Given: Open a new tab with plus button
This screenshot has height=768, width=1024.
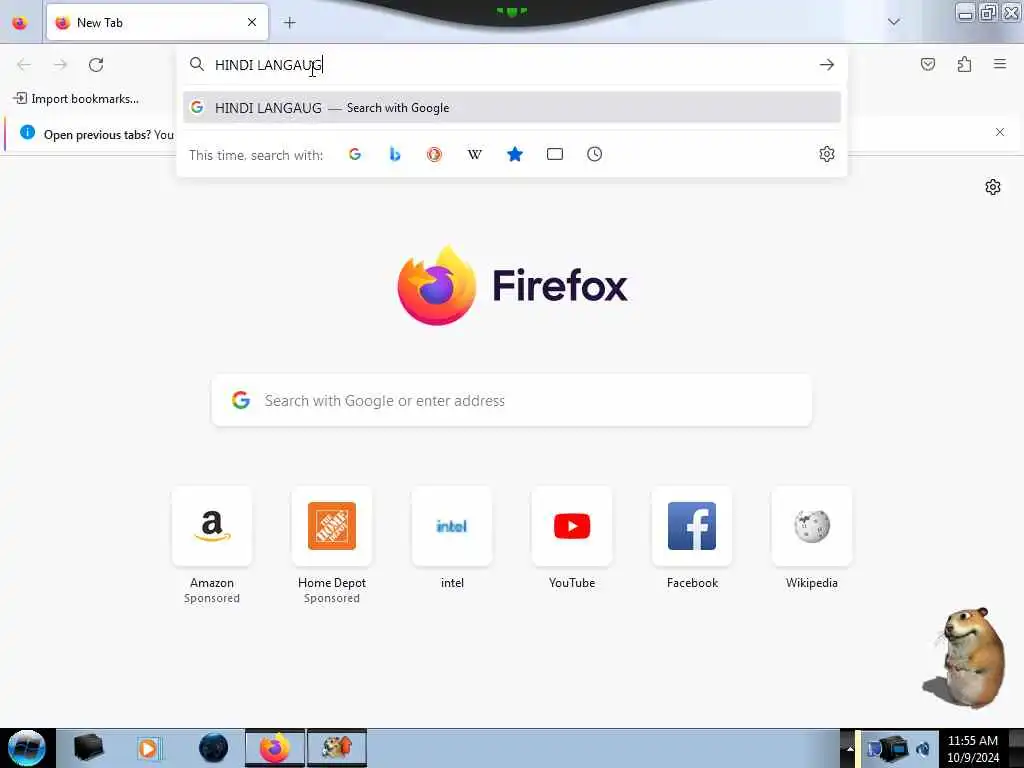Looking at the screenshot, I should [290, 23].
